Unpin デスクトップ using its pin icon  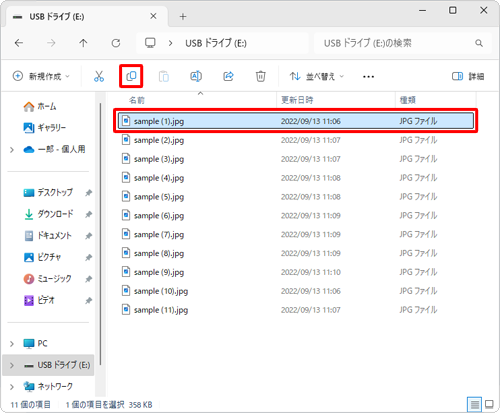(88, 193)
